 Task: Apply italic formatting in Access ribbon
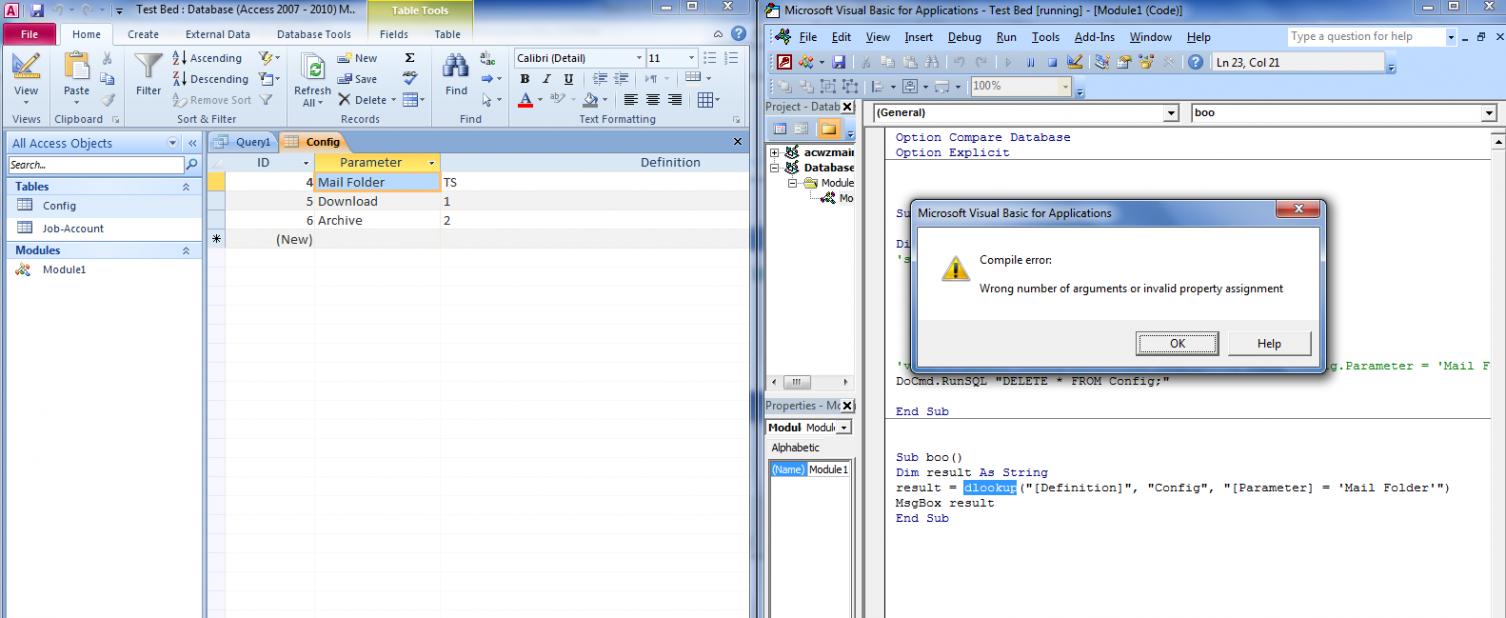(545, 79)
